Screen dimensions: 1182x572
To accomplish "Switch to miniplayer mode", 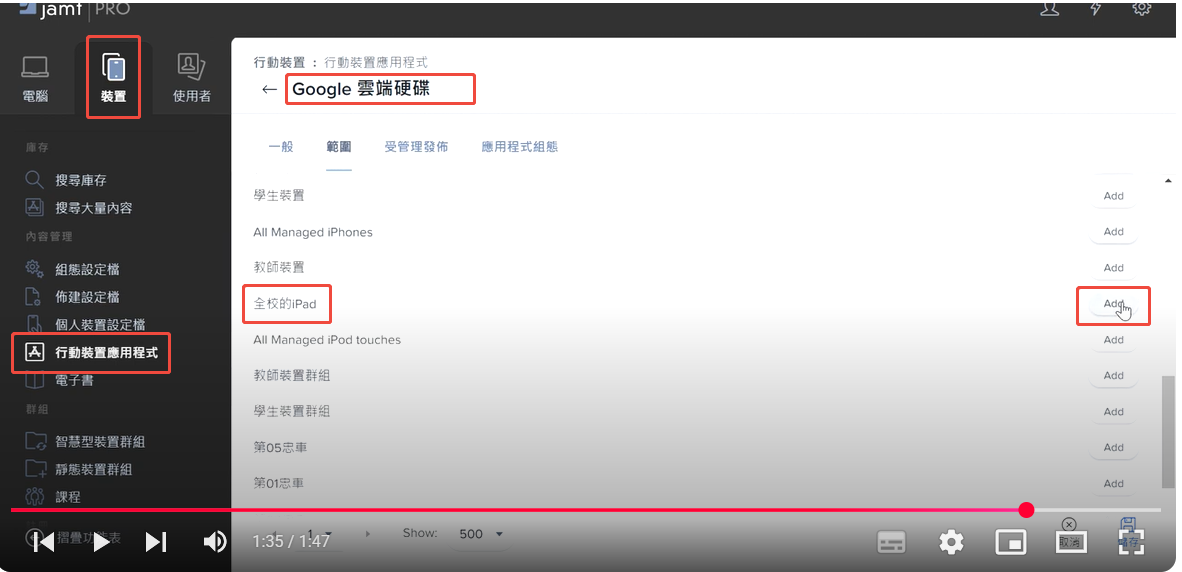I will click(1011, 542).
